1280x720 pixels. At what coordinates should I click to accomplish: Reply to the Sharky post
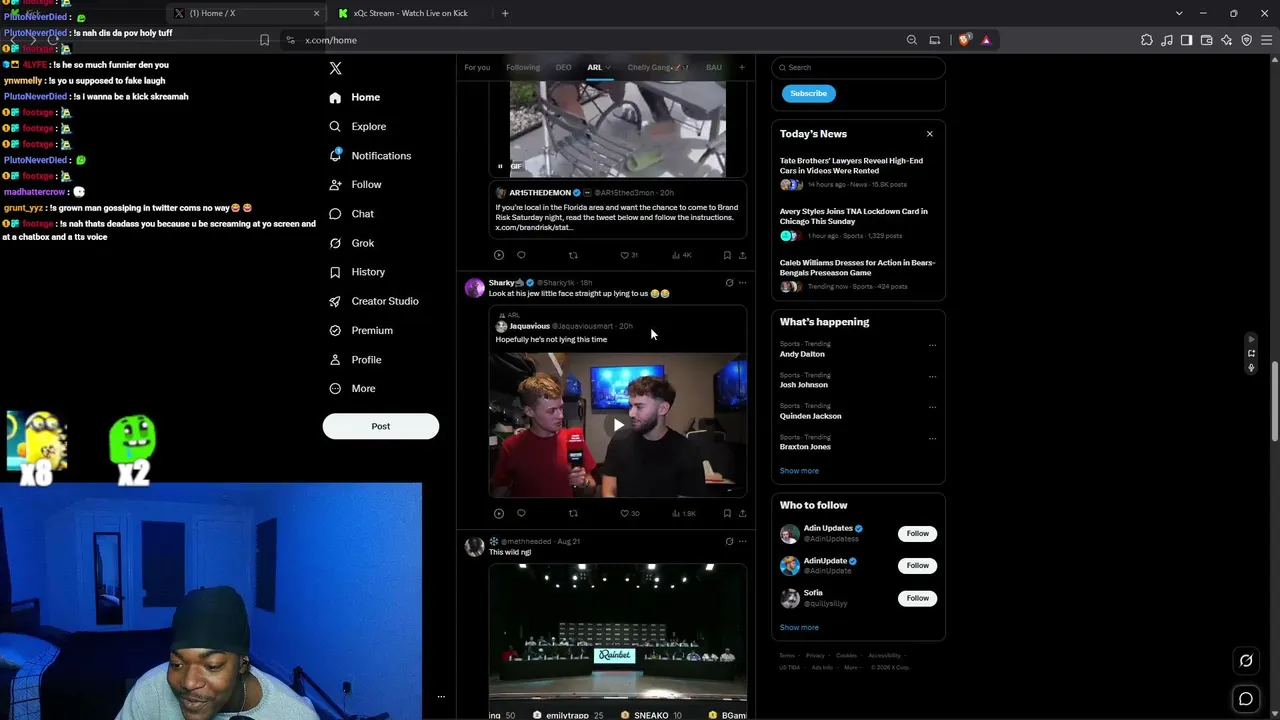coord(521,514)
